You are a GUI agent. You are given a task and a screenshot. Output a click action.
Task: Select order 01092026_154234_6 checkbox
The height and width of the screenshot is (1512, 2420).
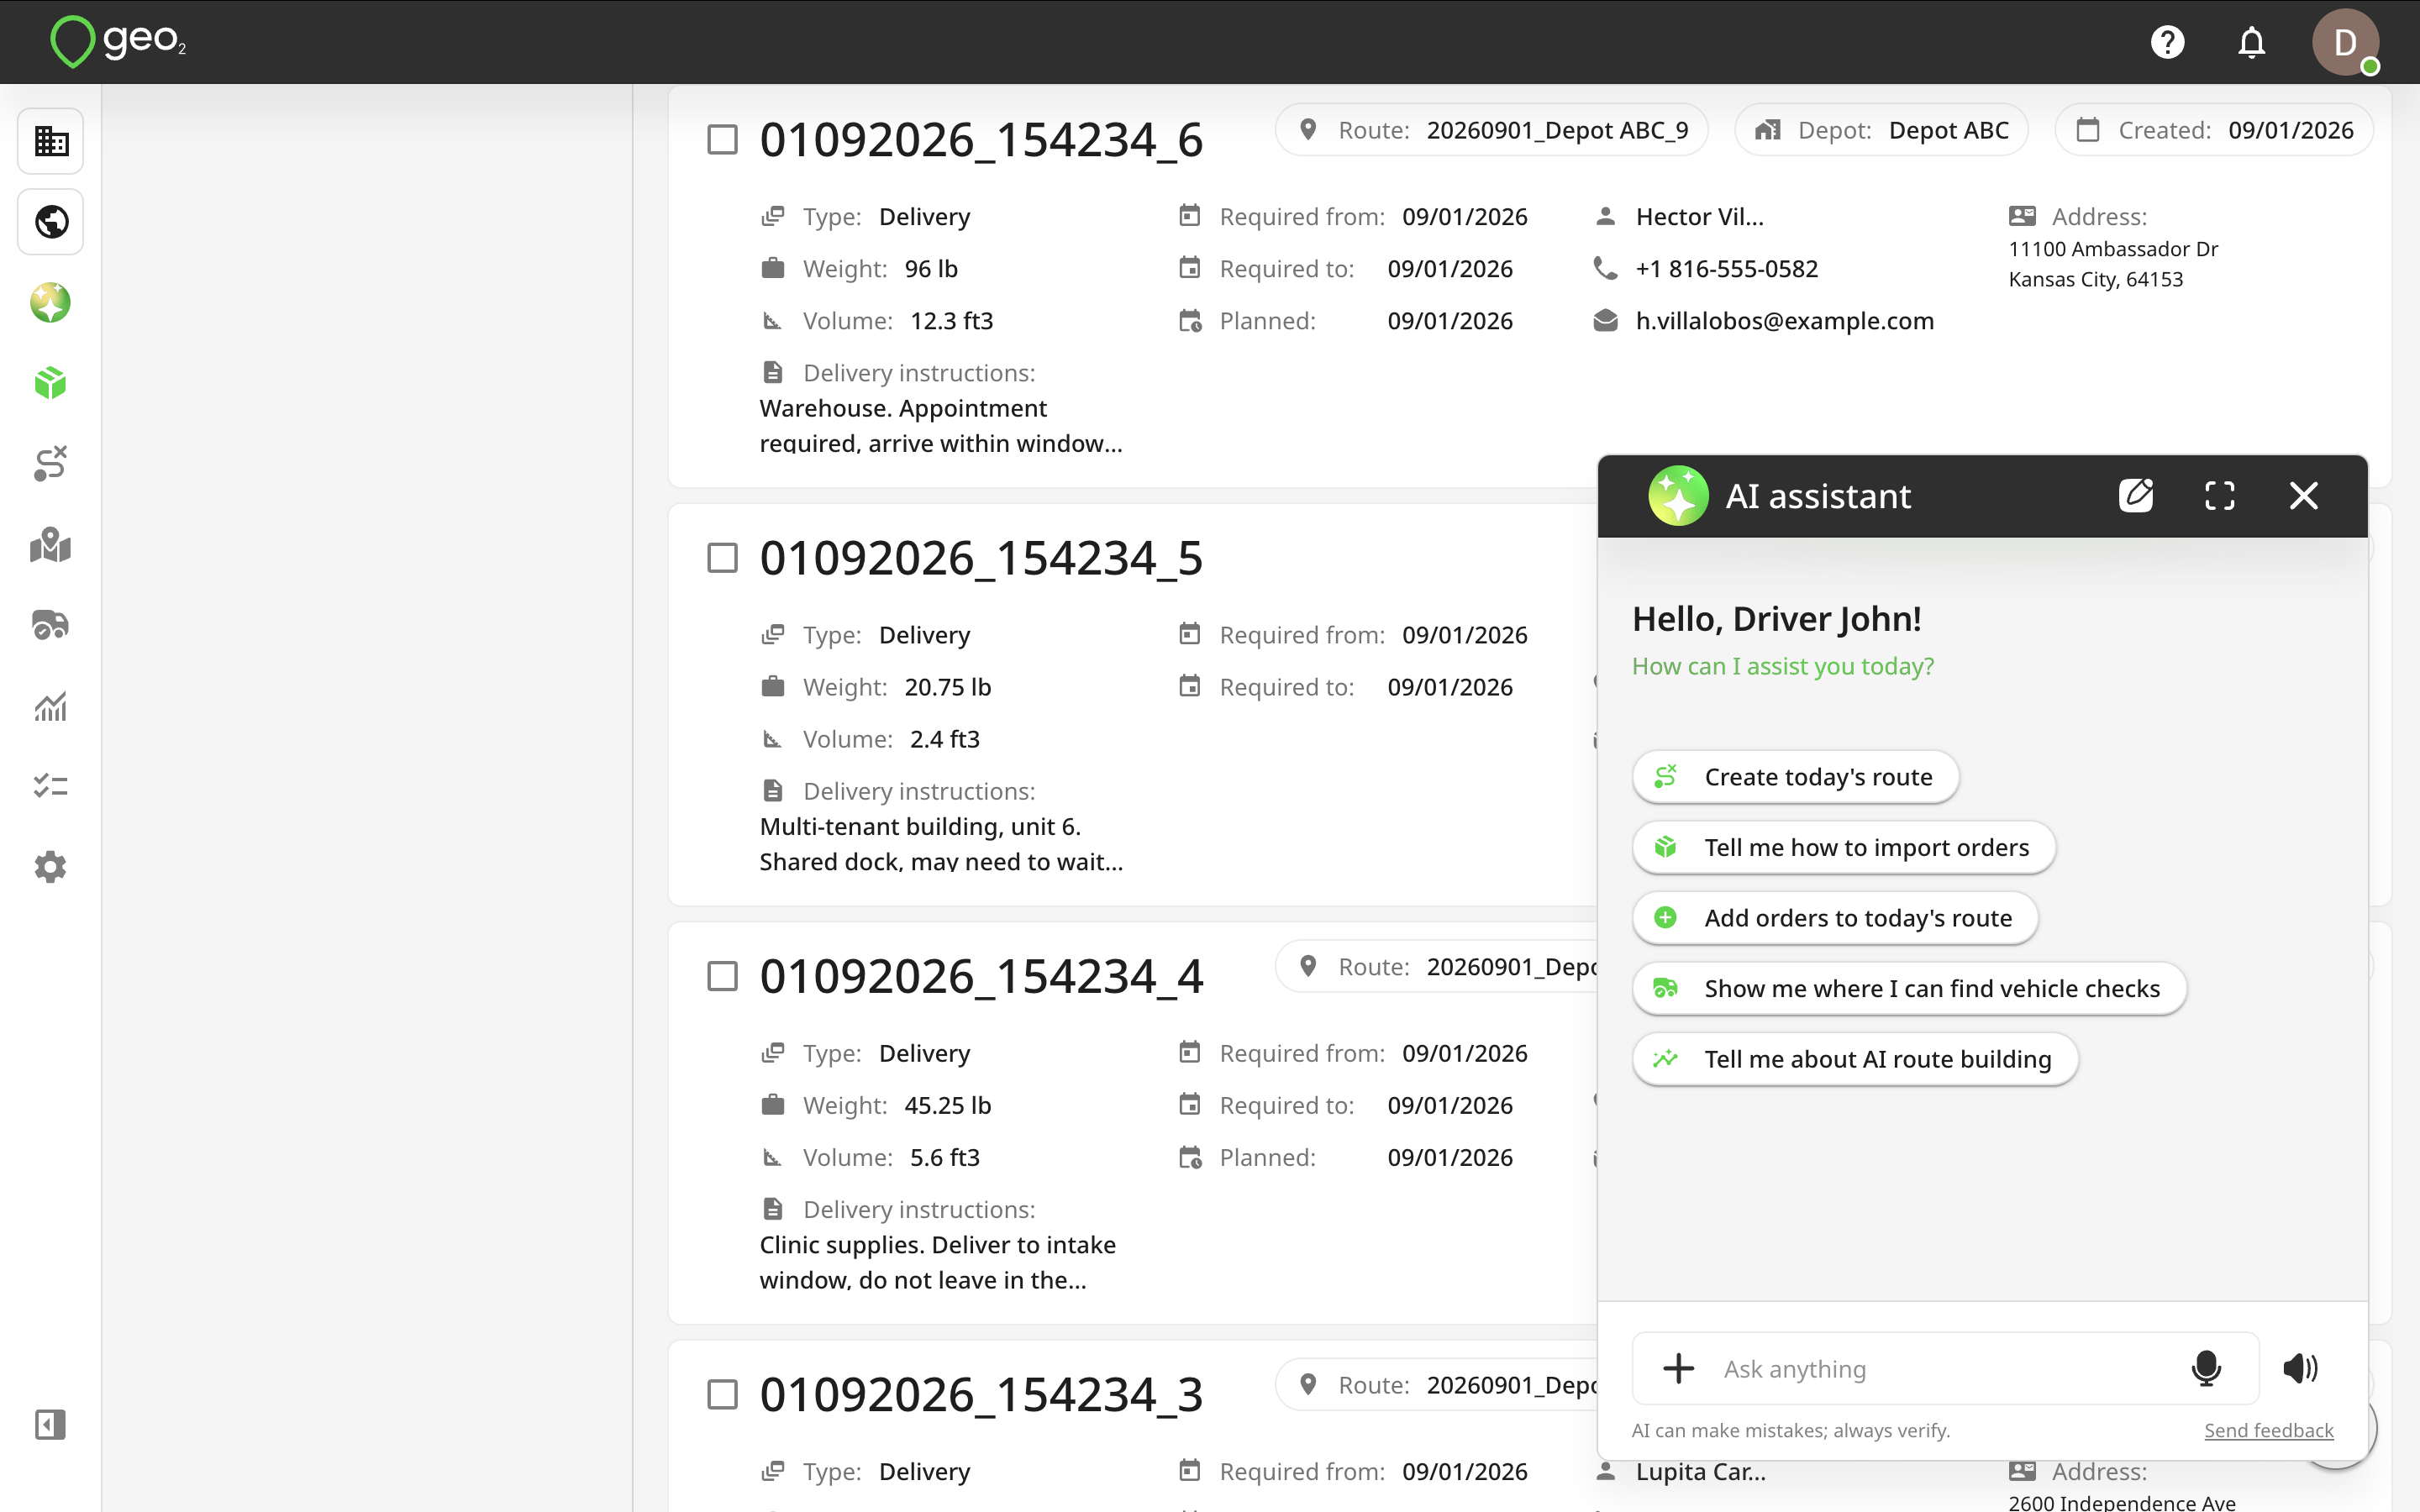point(722,139)
